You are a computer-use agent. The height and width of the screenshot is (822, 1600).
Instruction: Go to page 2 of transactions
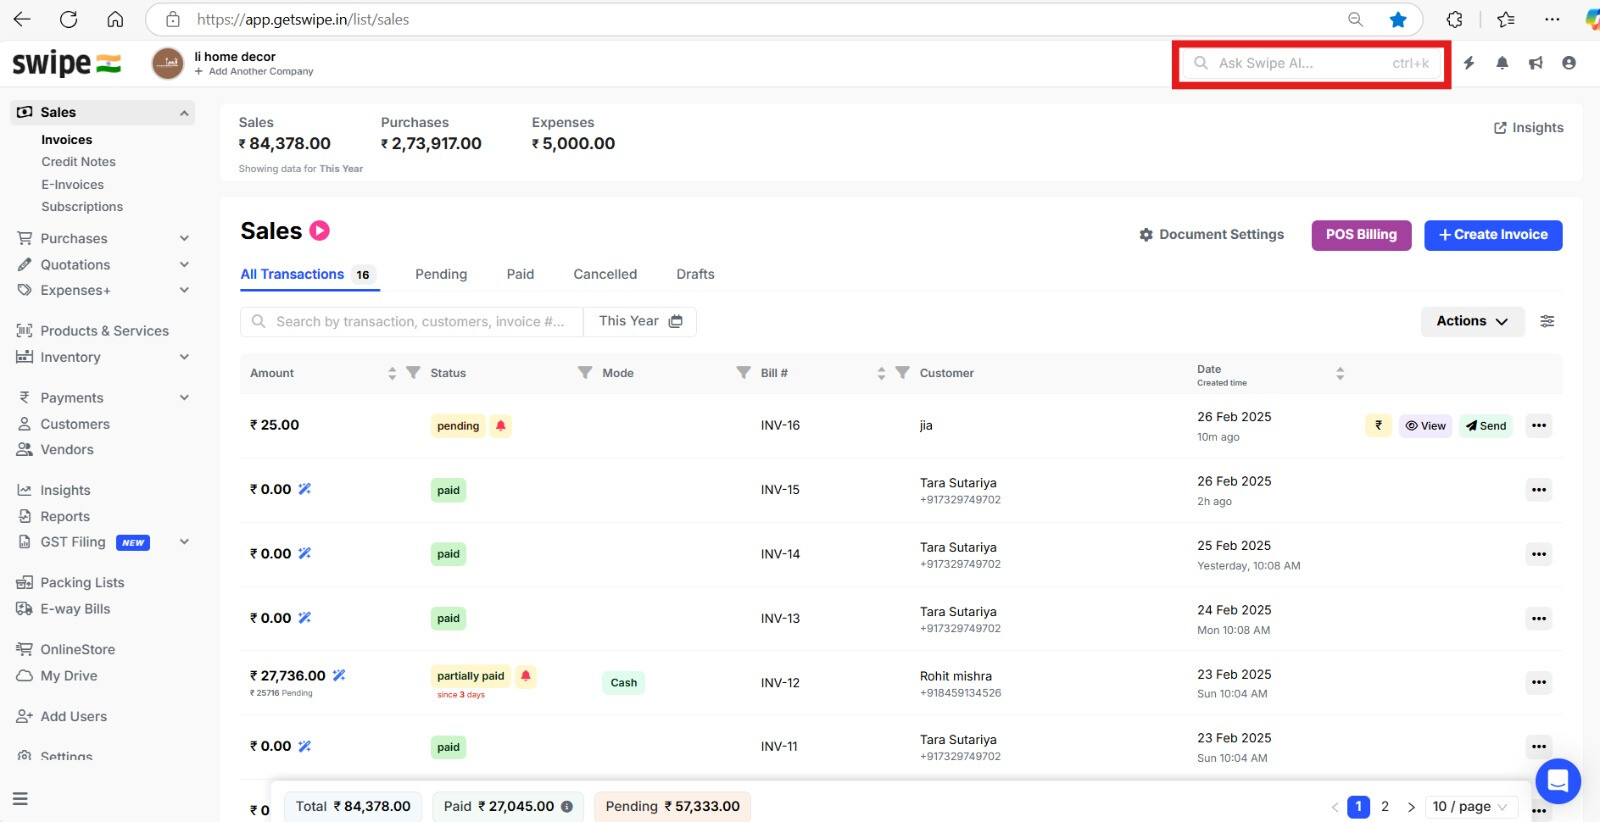[x=1385, y=807]
